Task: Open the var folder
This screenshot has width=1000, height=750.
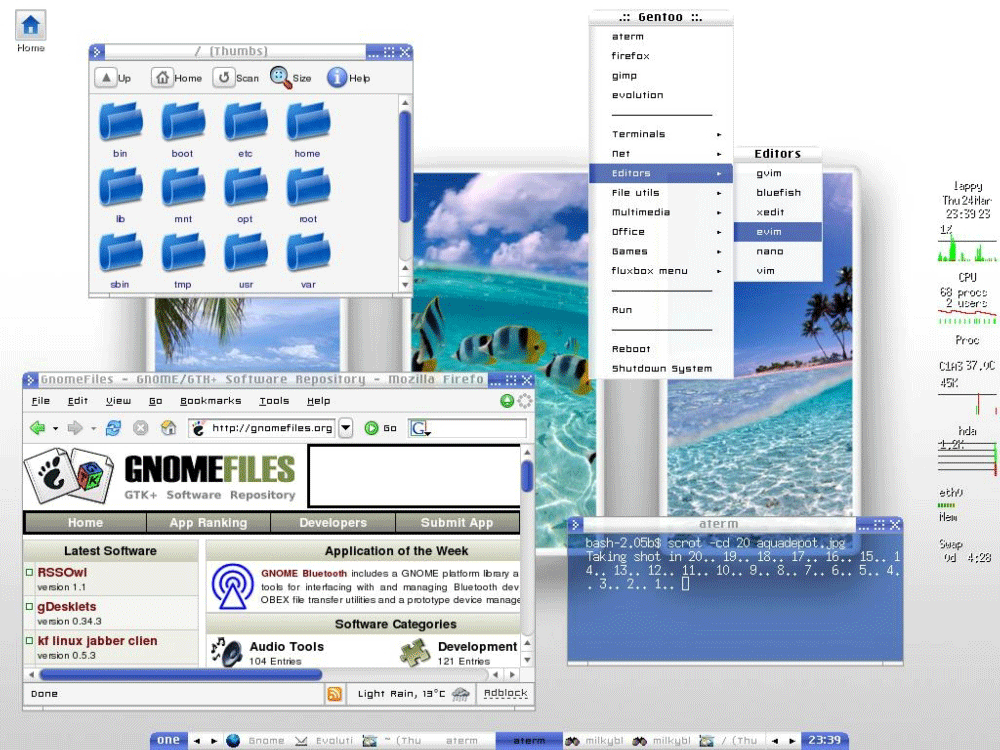Action: coord(307,261)
